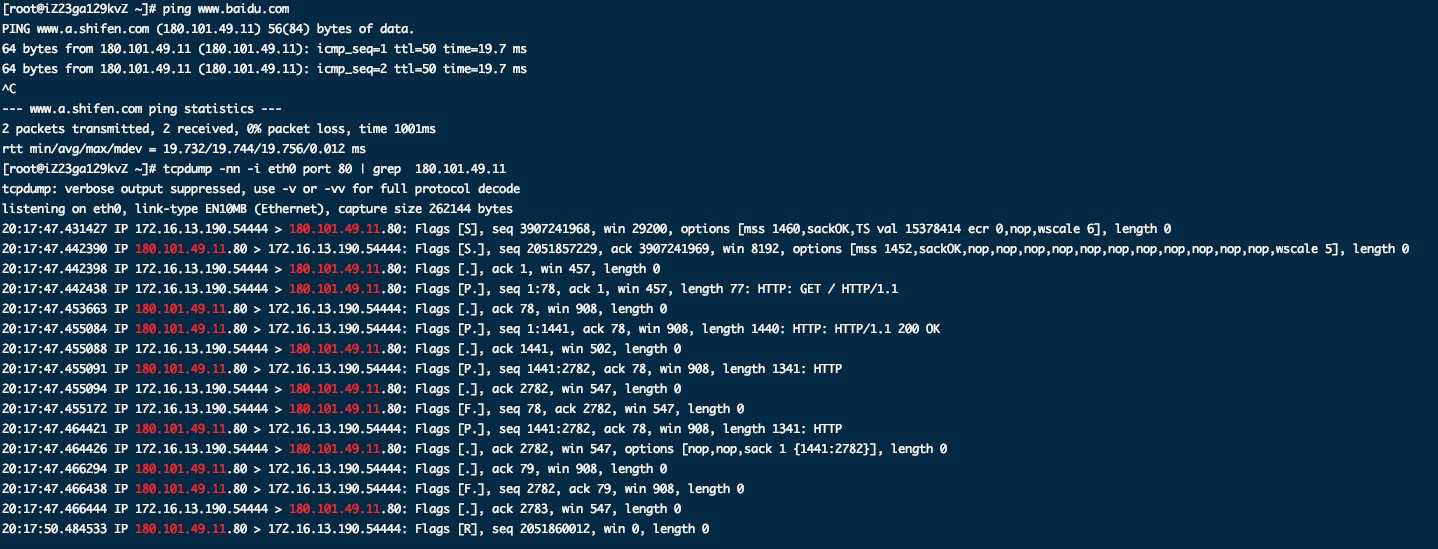Click the ping statistics separator line
Screen dimensions: 1438x549
point(142,108)
